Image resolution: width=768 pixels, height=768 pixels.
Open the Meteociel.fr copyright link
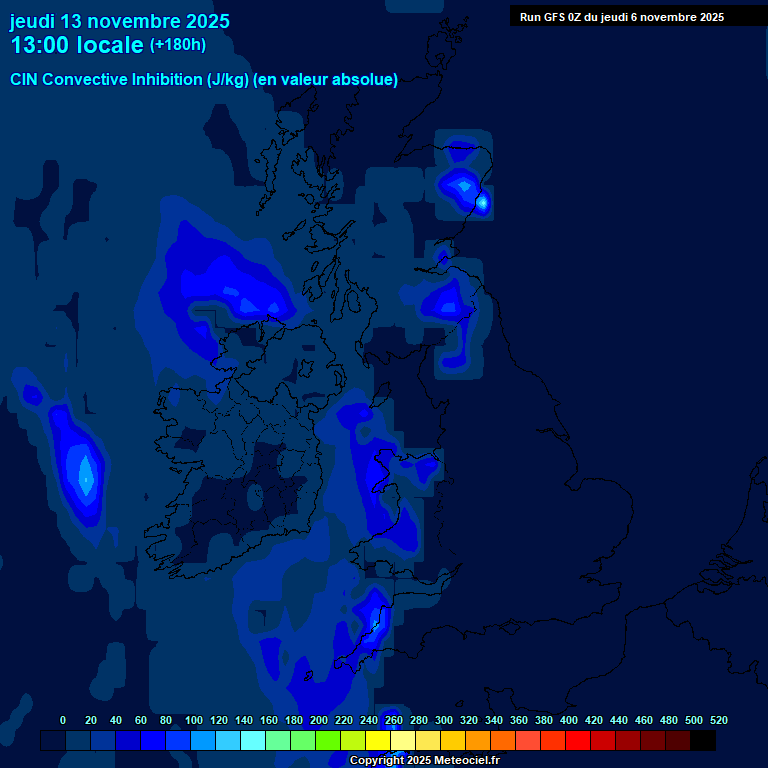point(424,761)
